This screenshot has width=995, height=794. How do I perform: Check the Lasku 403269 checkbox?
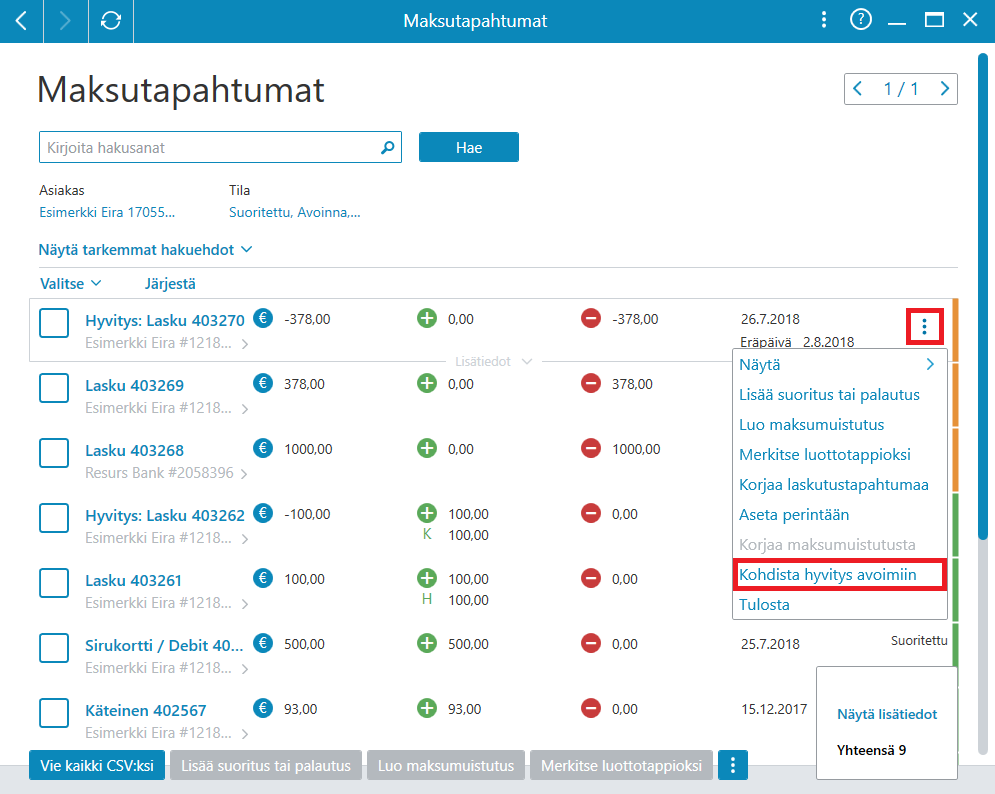point(54,388)
